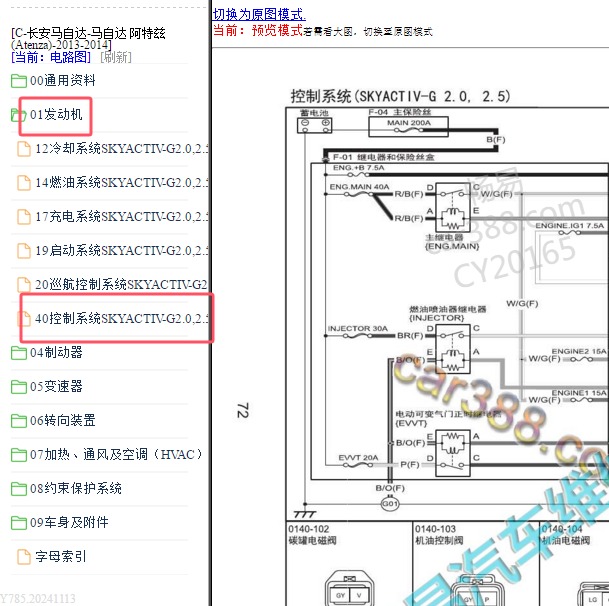Click the Atenza 2013-2014 vehicle title text

click(x=89, y=38)
